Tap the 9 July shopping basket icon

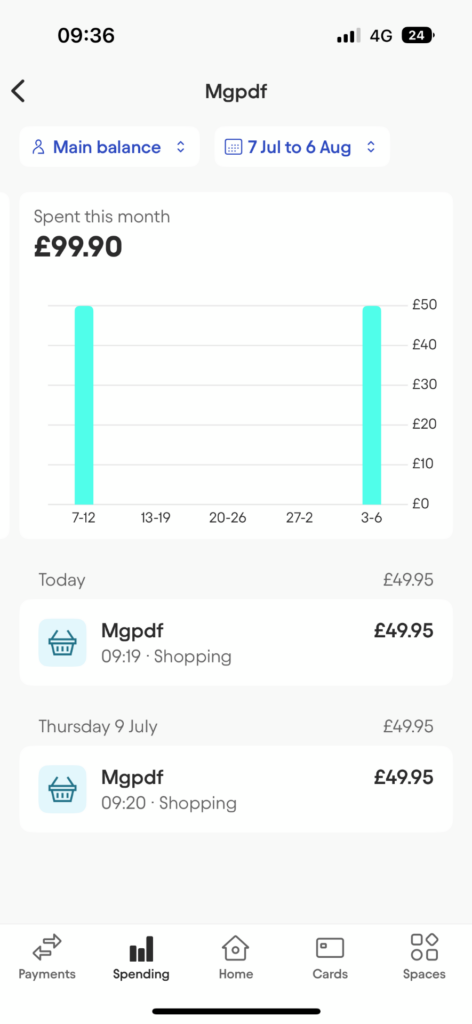pyautogui.click(x=63, y=789)
